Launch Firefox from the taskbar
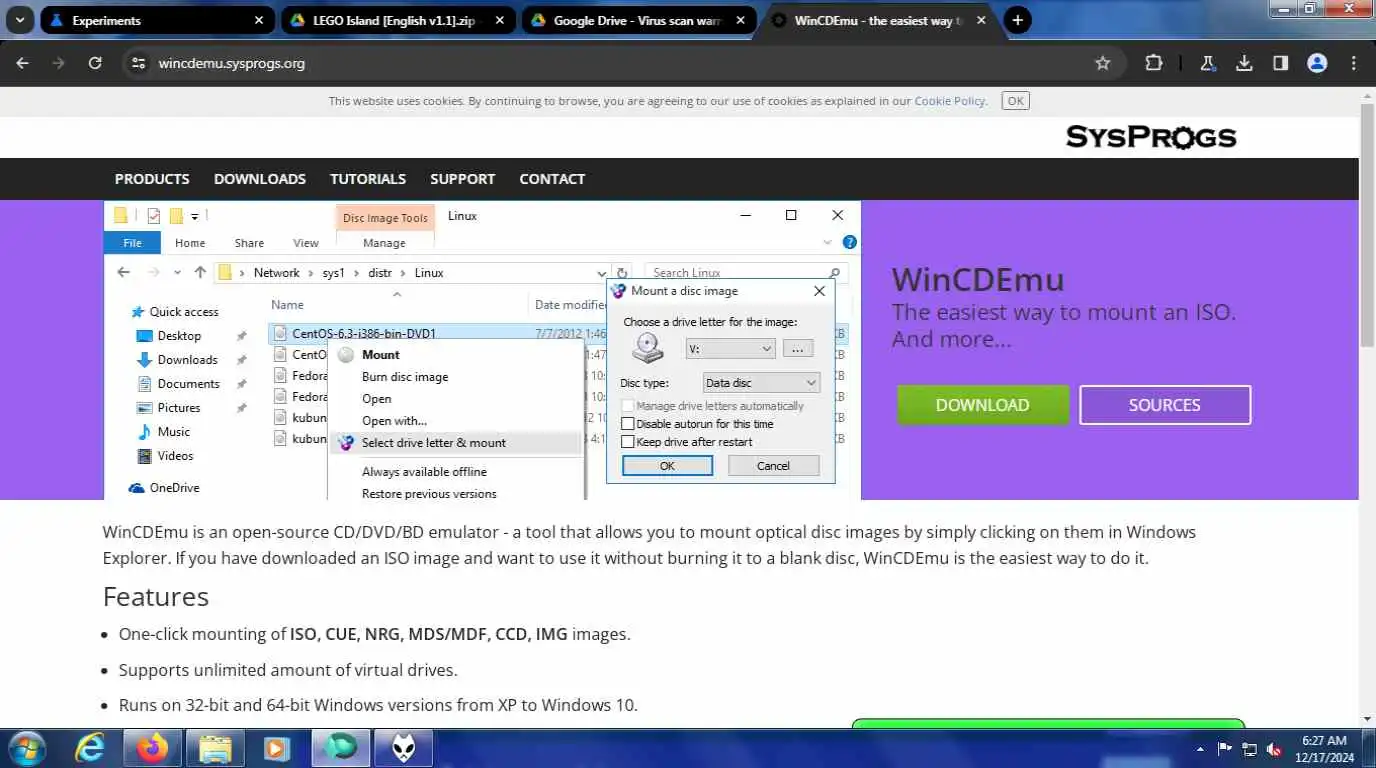The width and height of the screenshot is (1376, 768). point(153,748)
